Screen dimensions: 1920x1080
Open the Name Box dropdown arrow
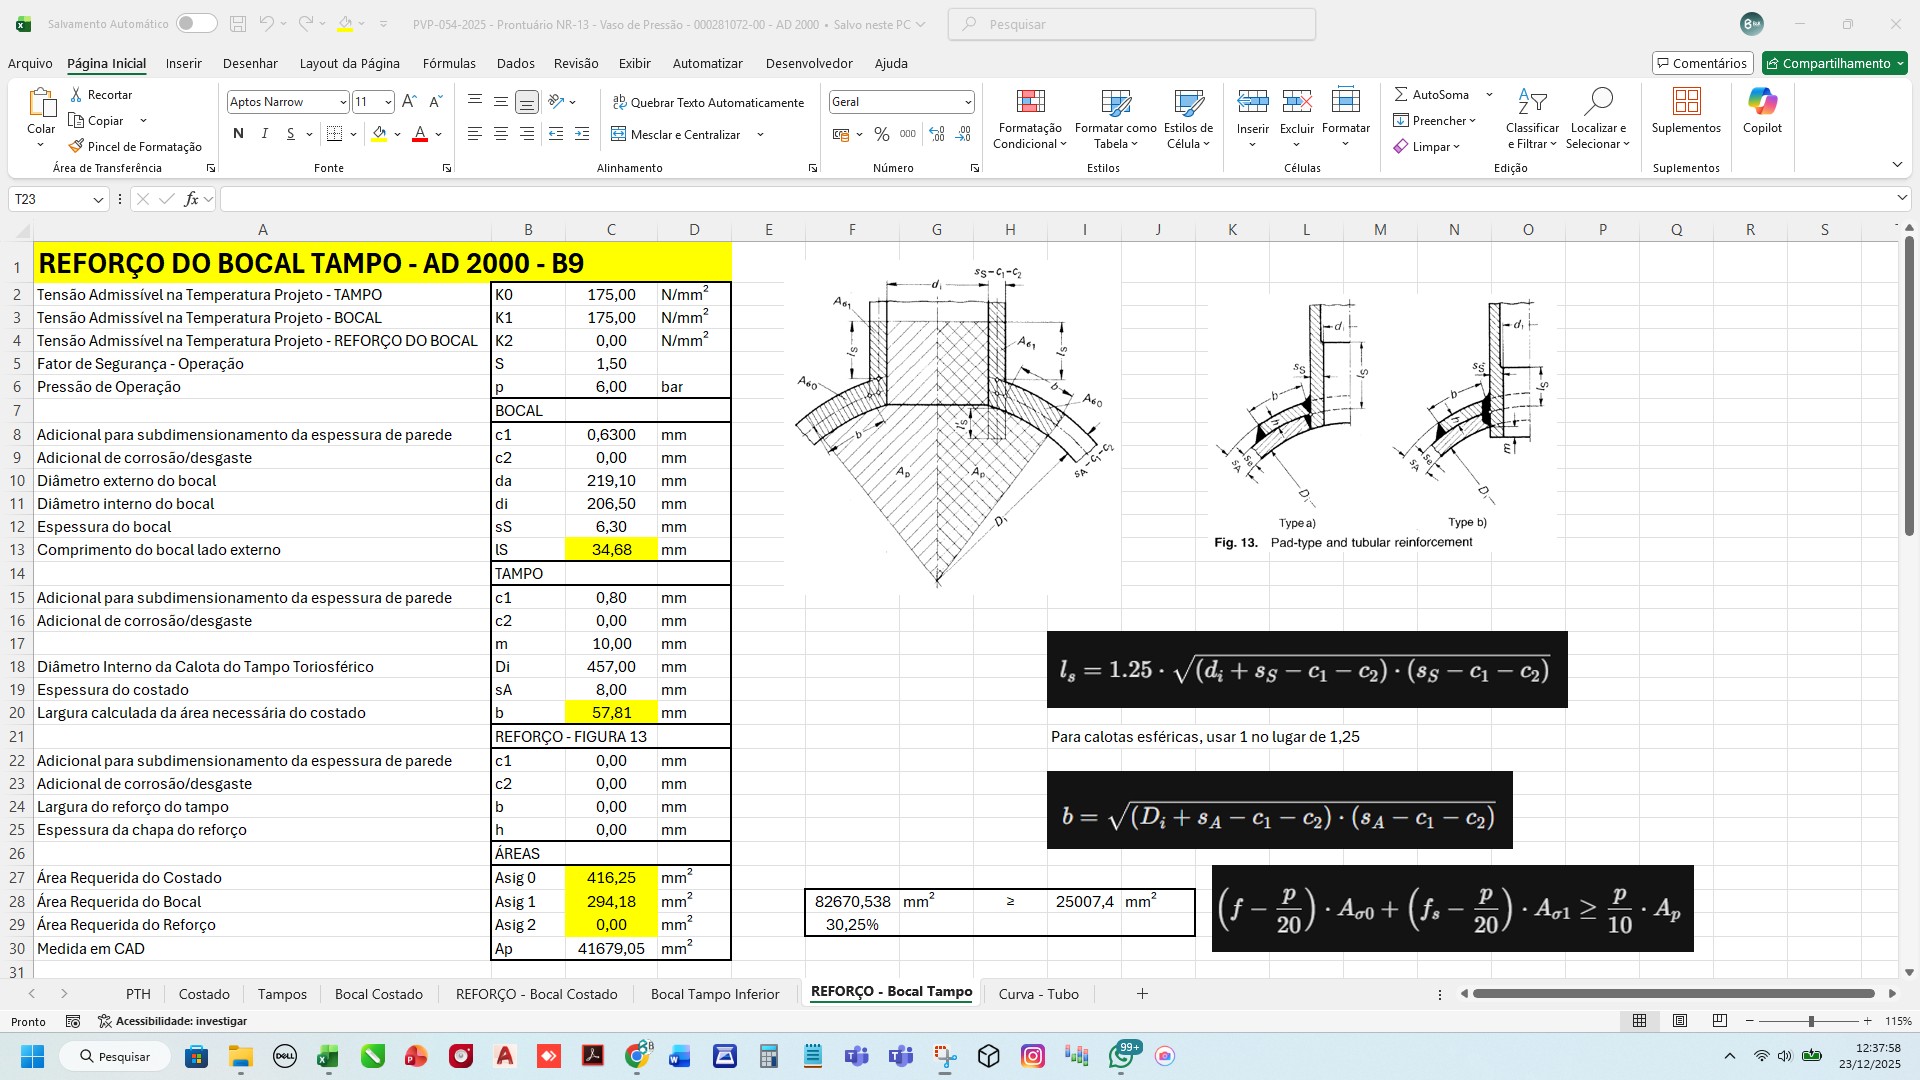click(98, 199)
